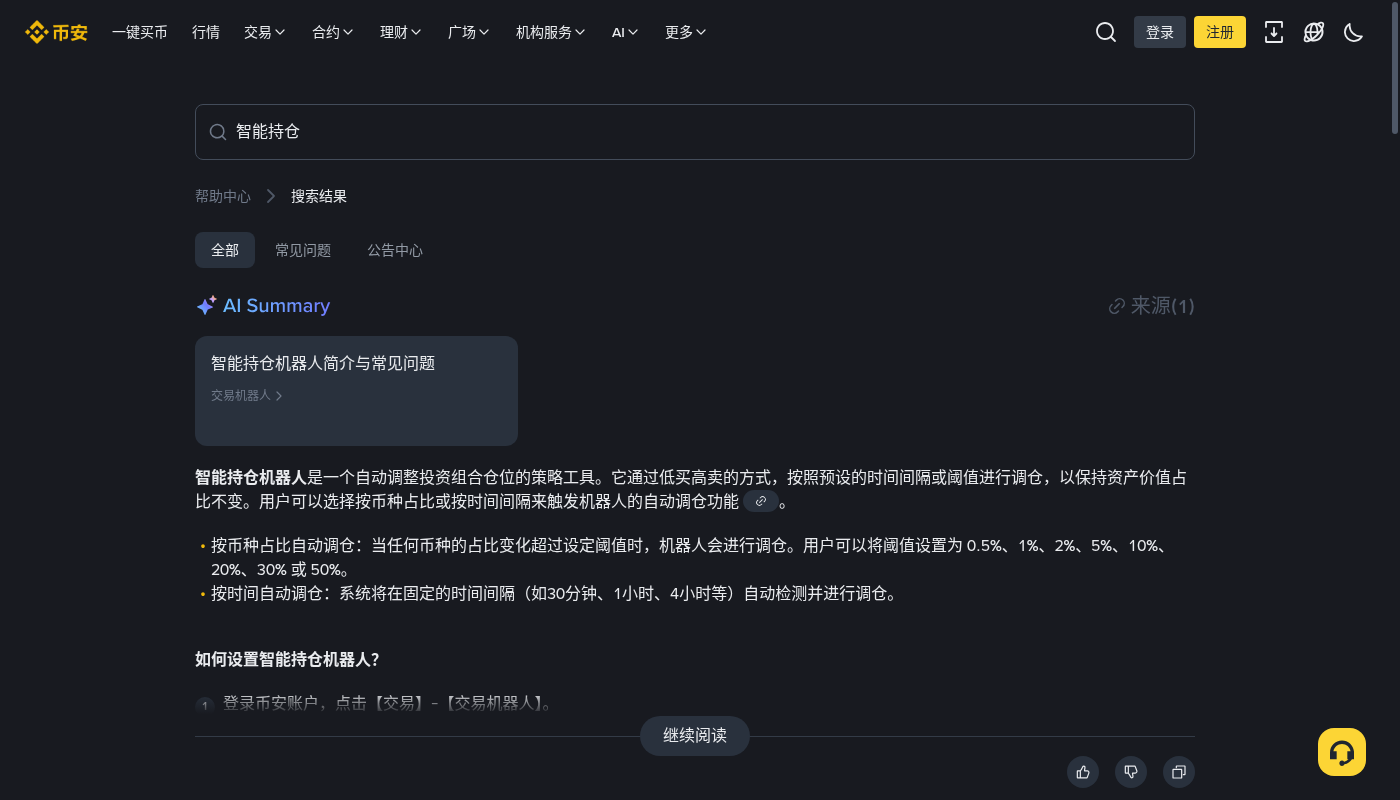This screenshot has width=1400, height=800.
Task: Click the Binance 币安 logo
Action: point(56,32)
